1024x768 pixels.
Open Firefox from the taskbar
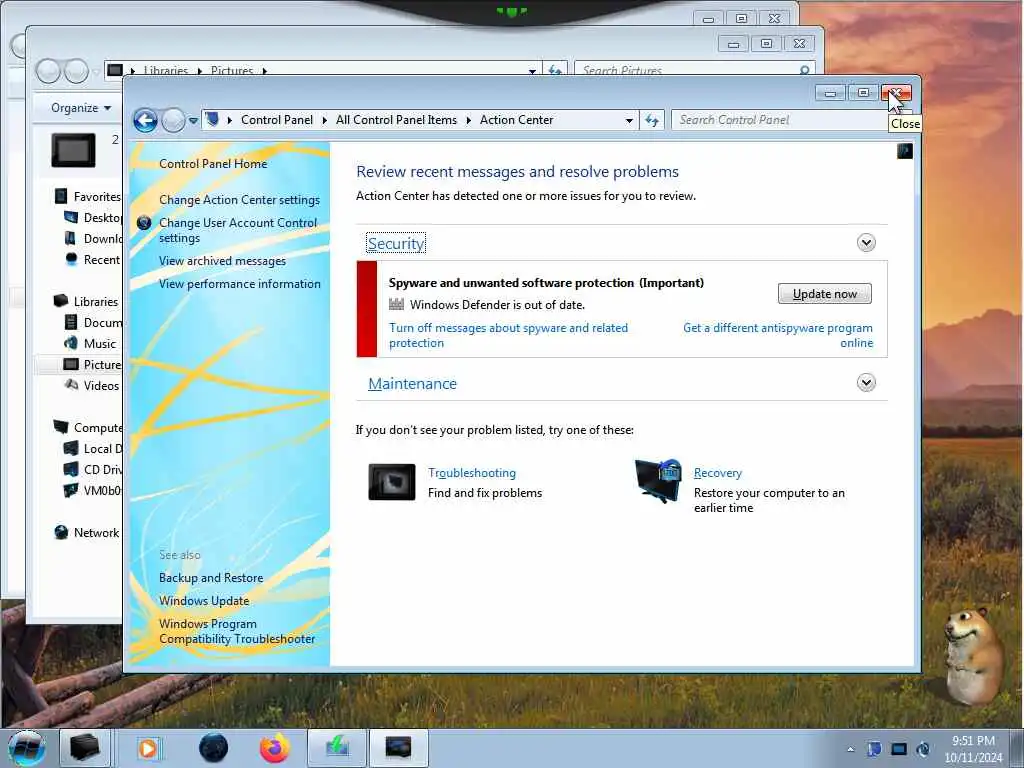[x=275, y=748]
